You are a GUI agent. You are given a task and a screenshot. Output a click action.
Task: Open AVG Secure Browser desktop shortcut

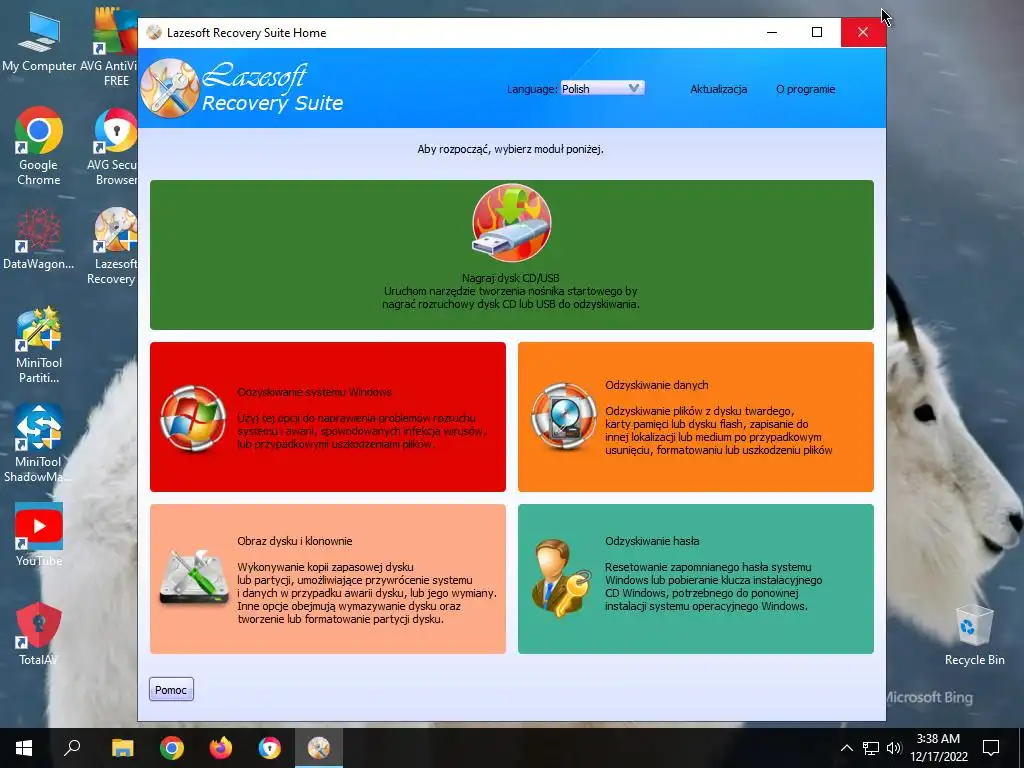114,146
